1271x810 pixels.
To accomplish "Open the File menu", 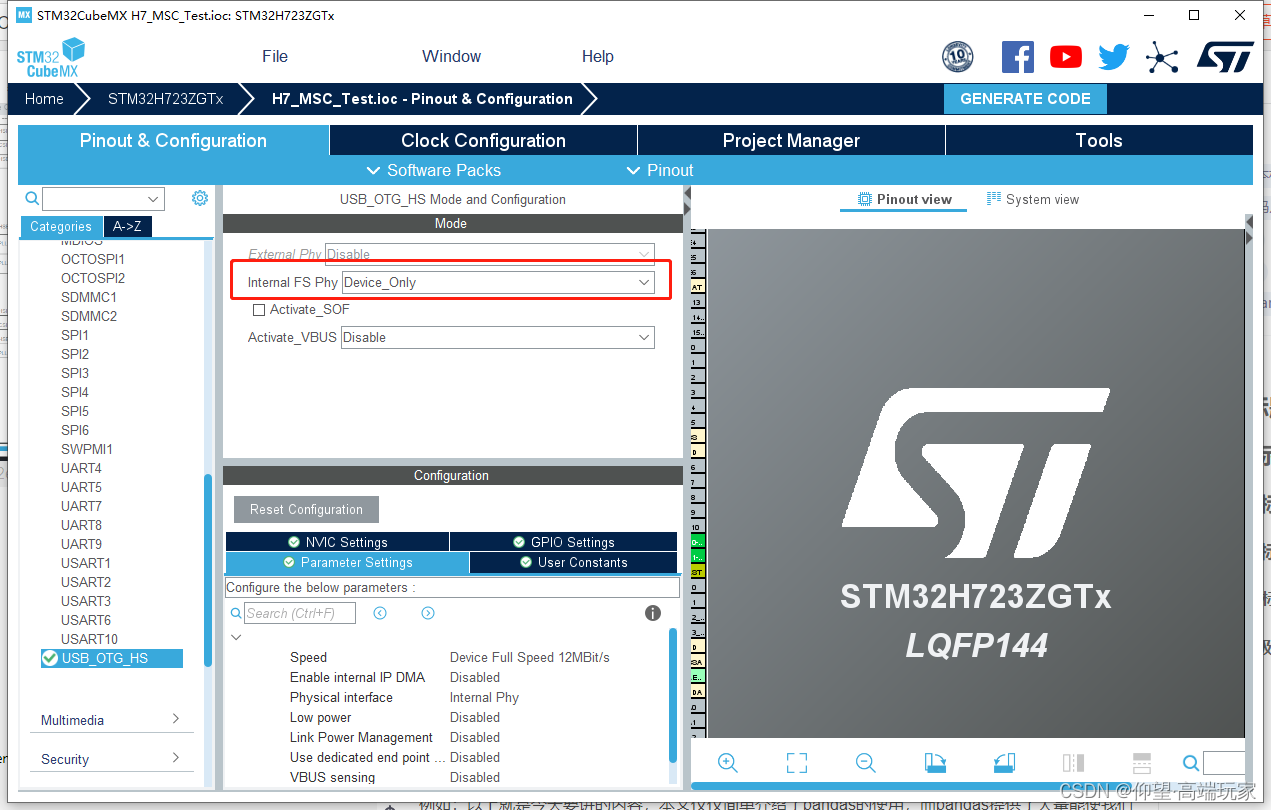I will tap(275, 56).
